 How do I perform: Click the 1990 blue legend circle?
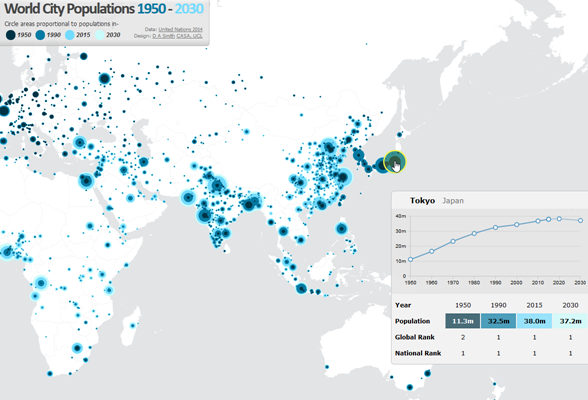pos(40,35)
